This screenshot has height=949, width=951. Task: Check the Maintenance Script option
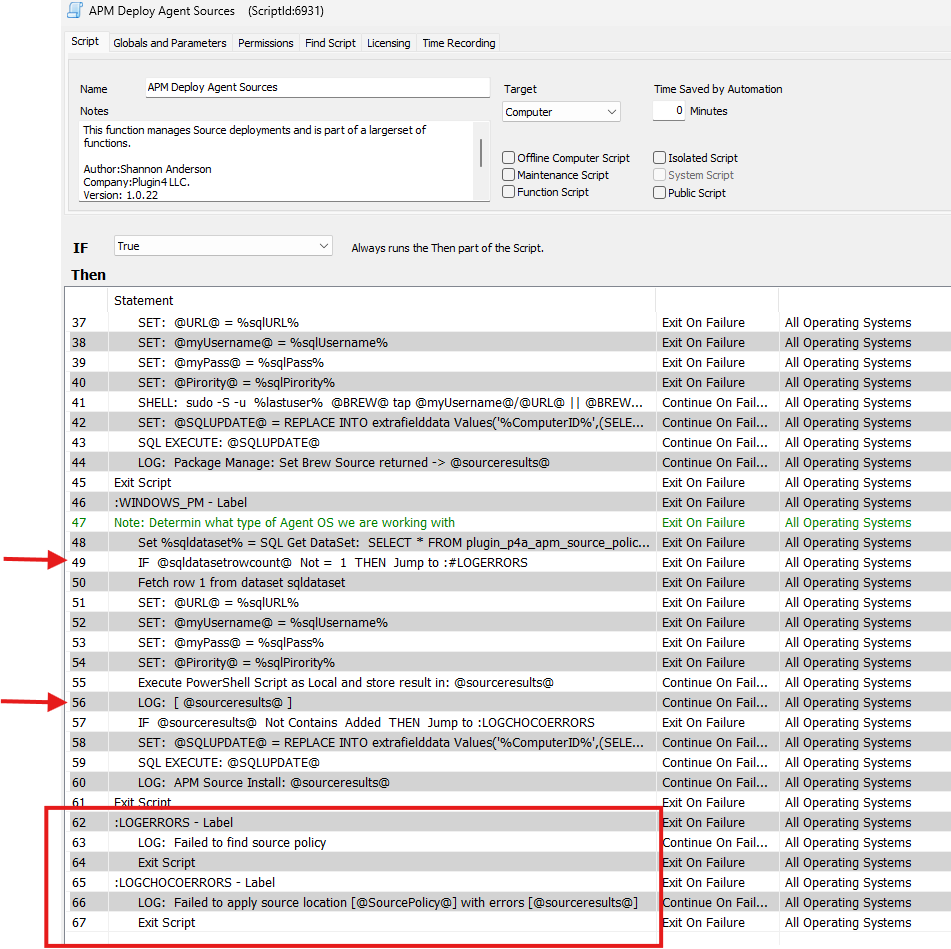click(x=509, y=174)
